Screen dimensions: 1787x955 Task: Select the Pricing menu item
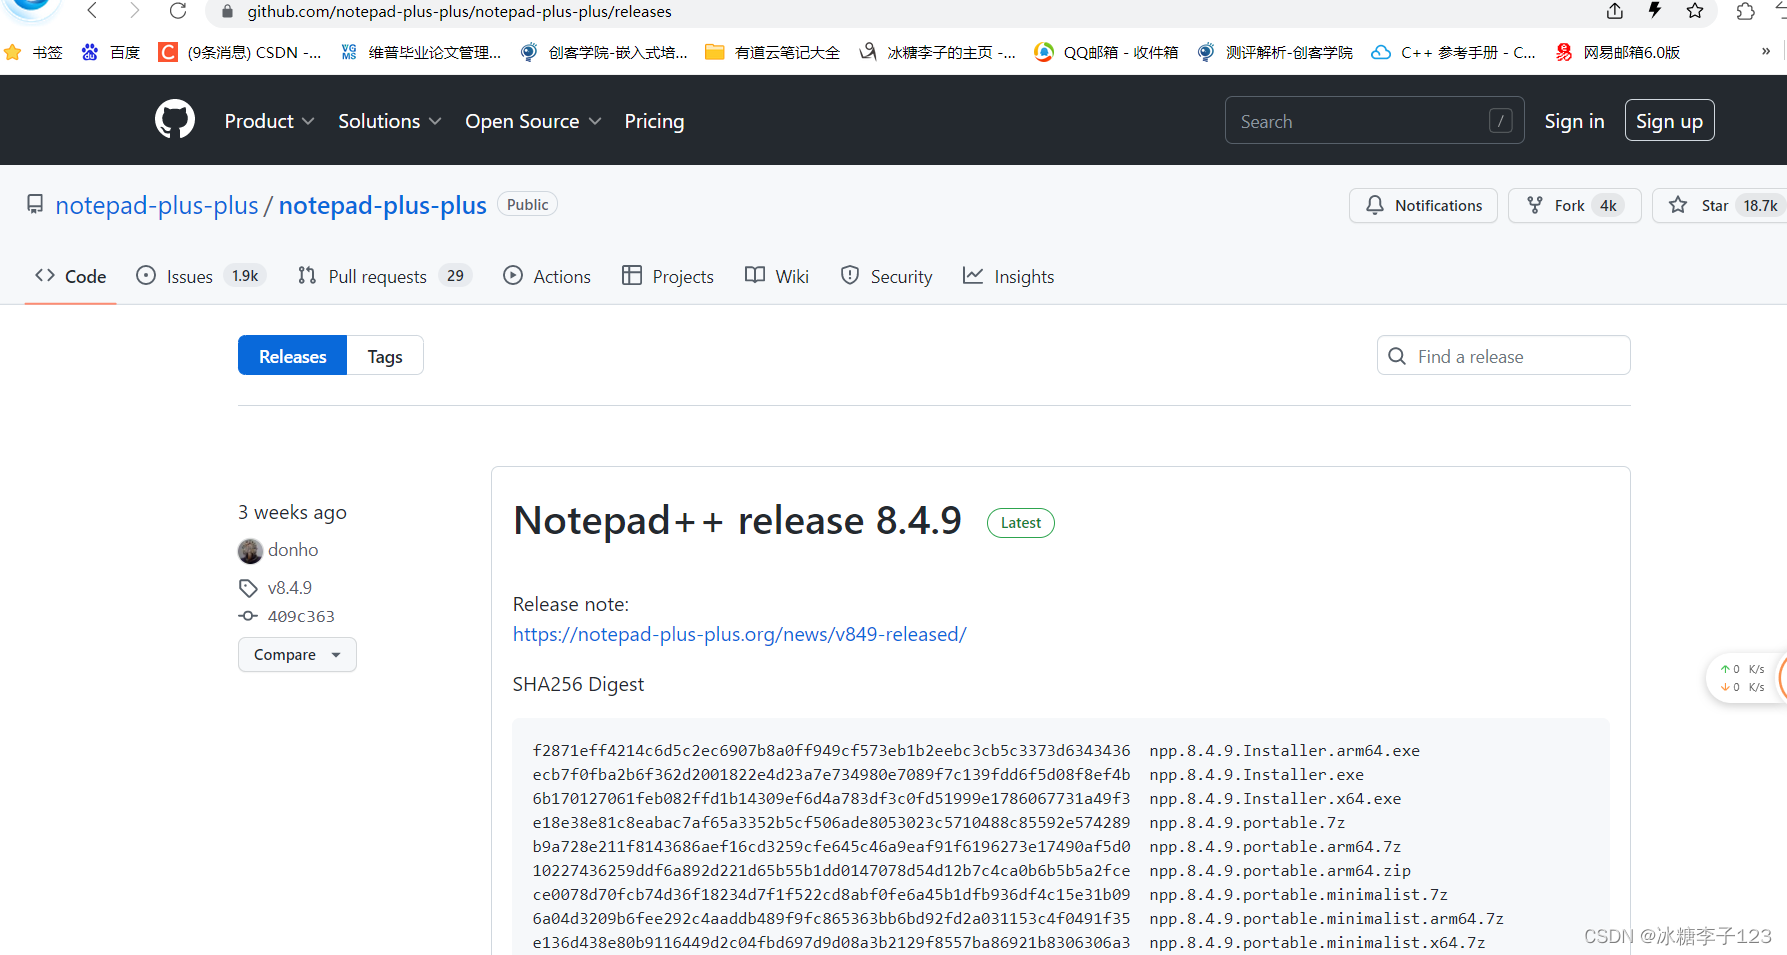coord(654,120)
